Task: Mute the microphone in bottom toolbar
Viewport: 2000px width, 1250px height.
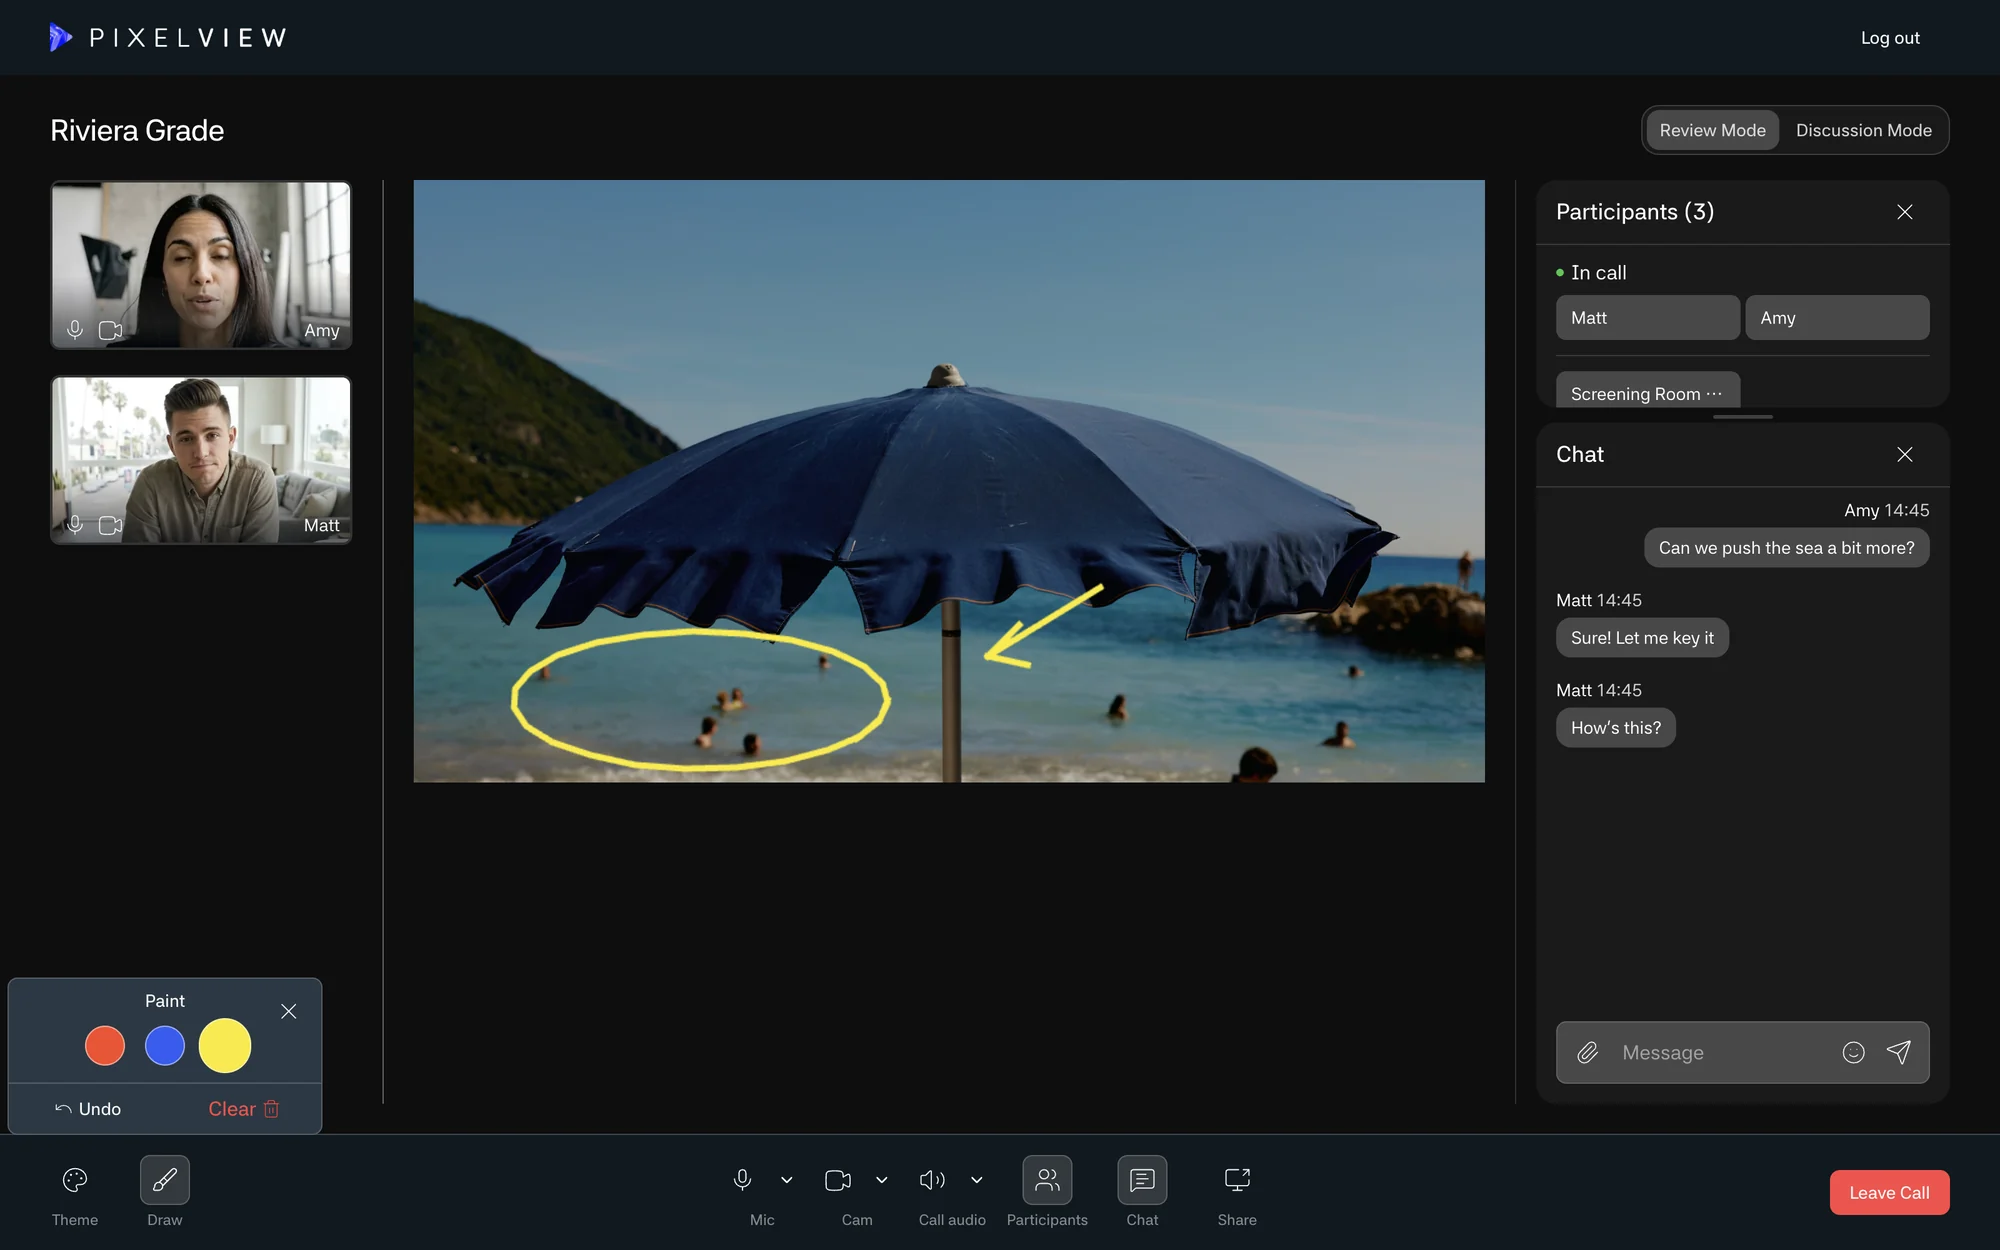Action: [742, 1180]
